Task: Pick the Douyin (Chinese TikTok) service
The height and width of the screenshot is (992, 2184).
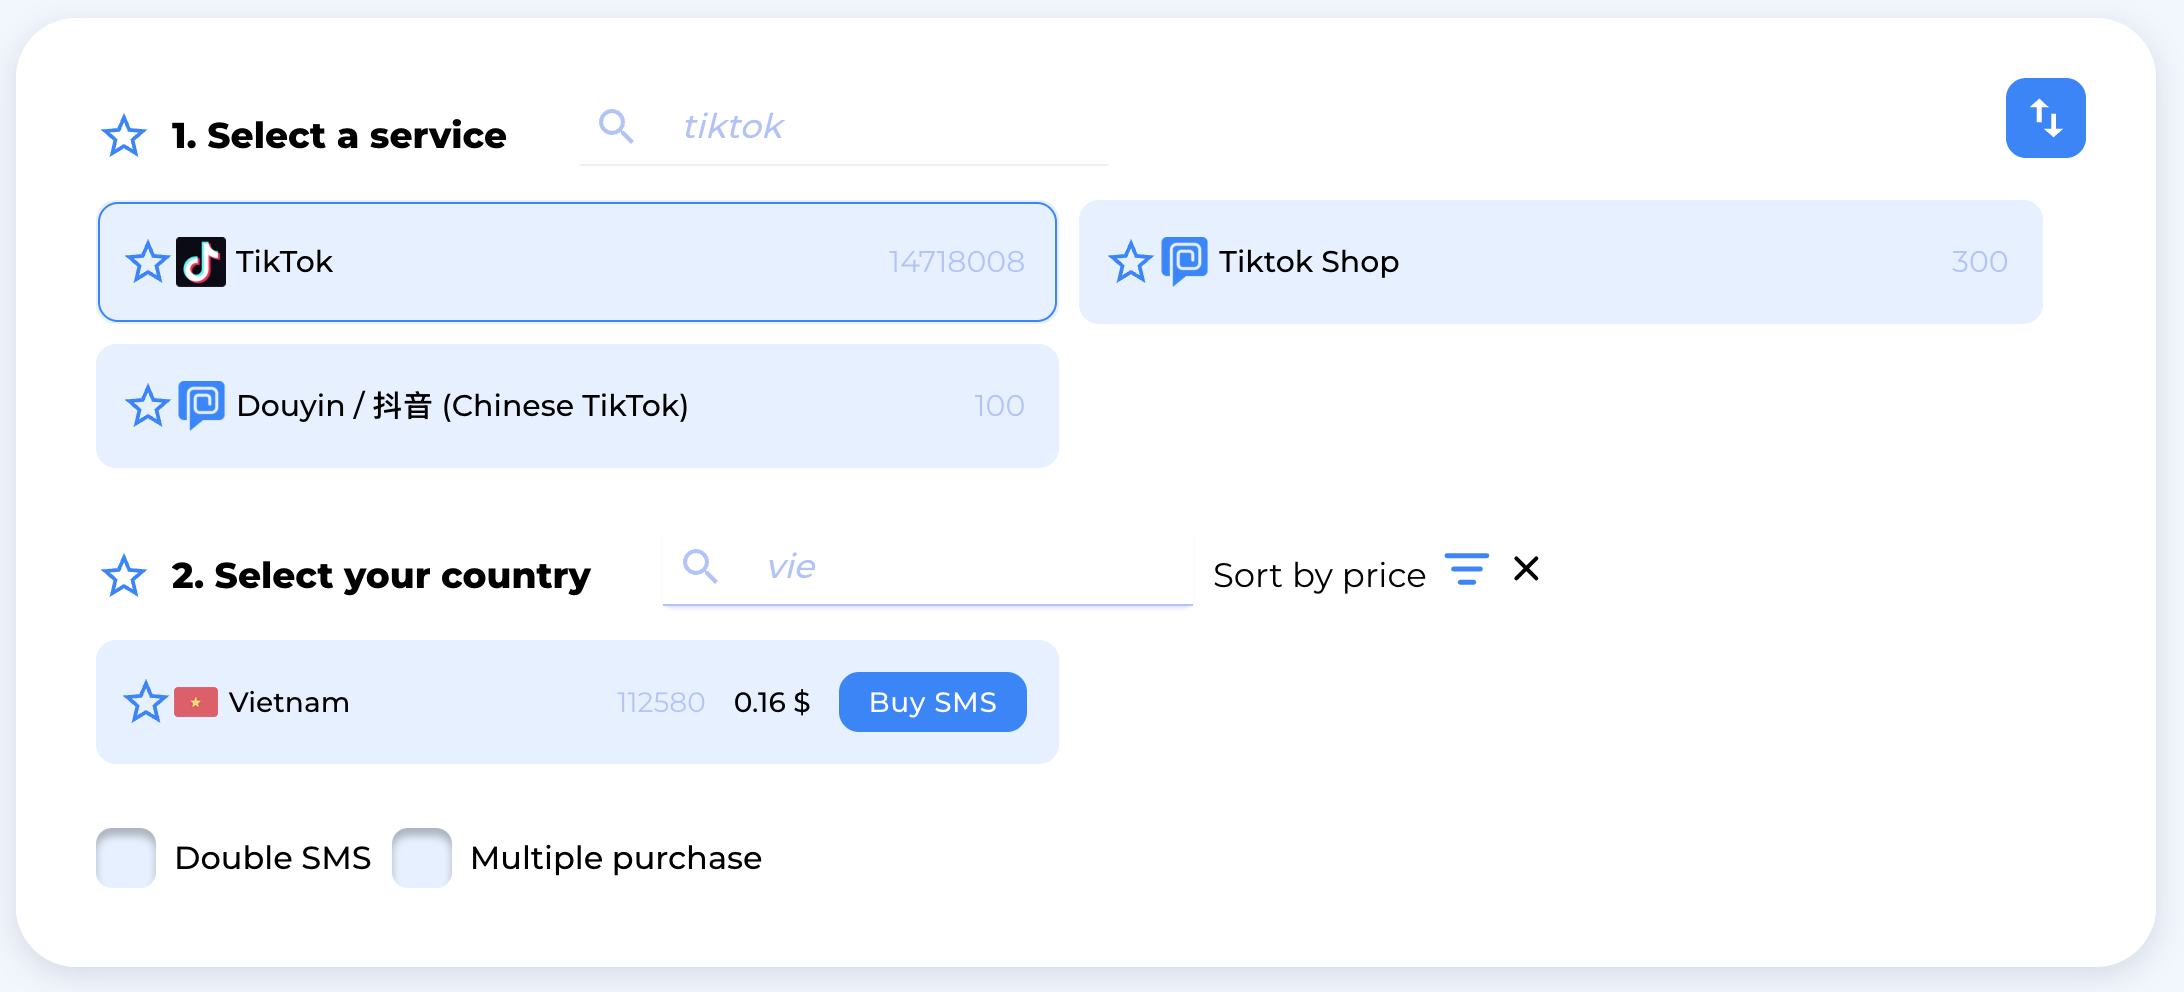Action: [x=600, y=406]
